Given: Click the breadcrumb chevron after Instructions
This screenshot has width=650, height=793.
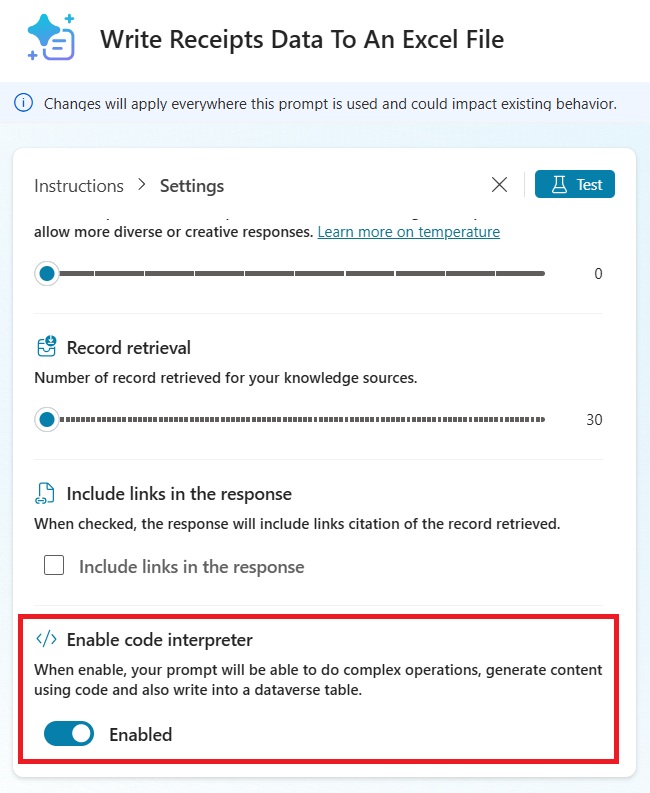Looking at the screenshot, I should pos(142,185).
